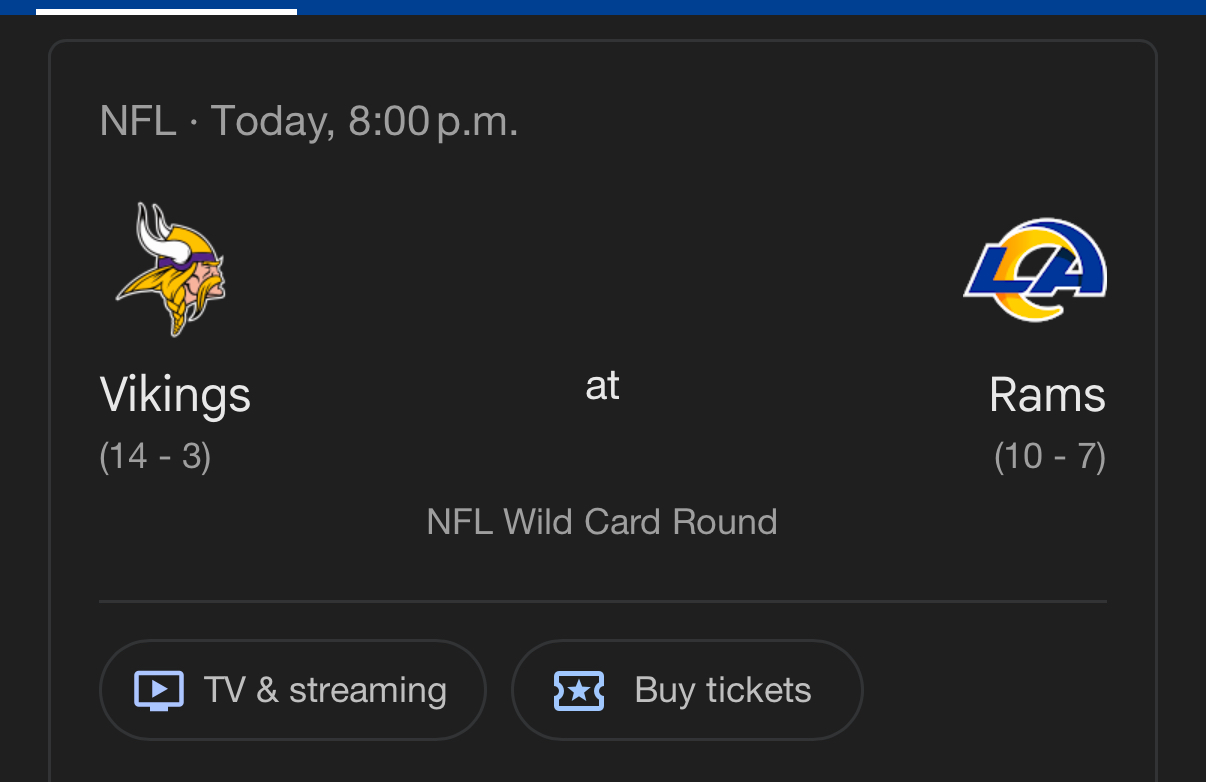Screen dimensions: 1206x782
Task: Click the LA Rams logo
Action: tap(1035, 270)
